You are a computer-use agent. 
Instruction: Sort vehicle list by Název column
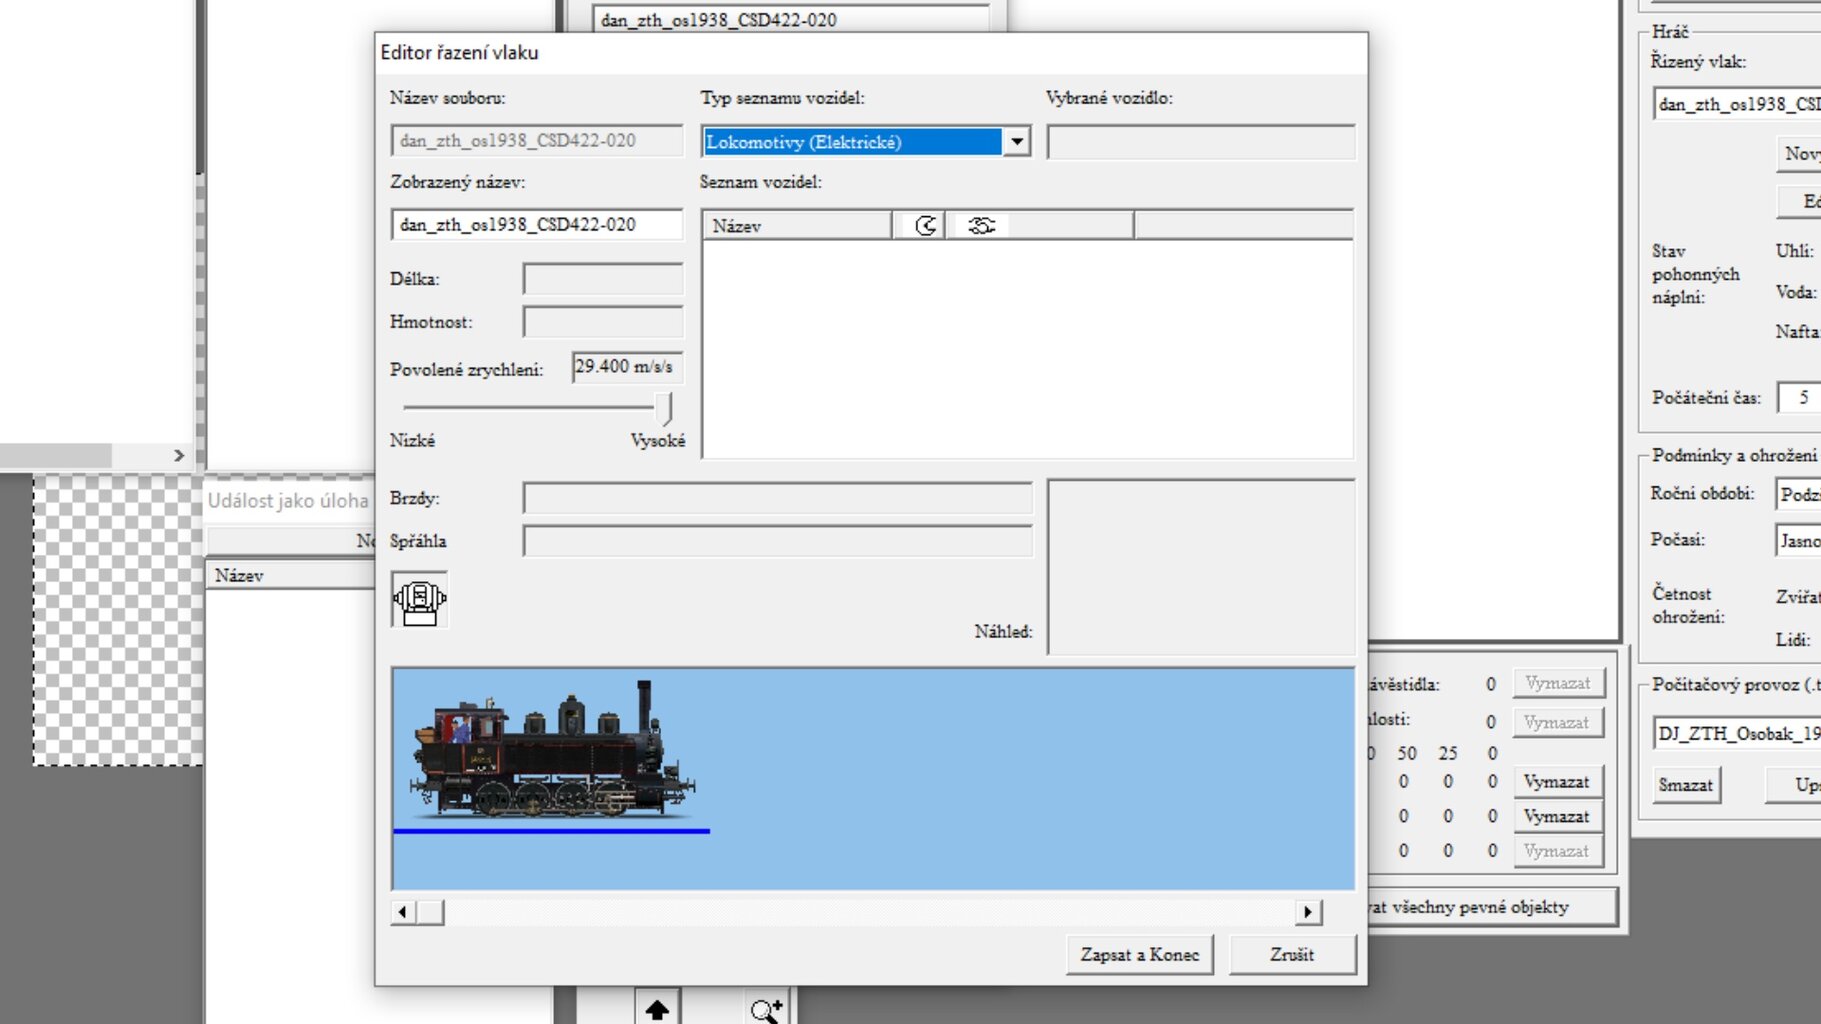pos(796,226)
